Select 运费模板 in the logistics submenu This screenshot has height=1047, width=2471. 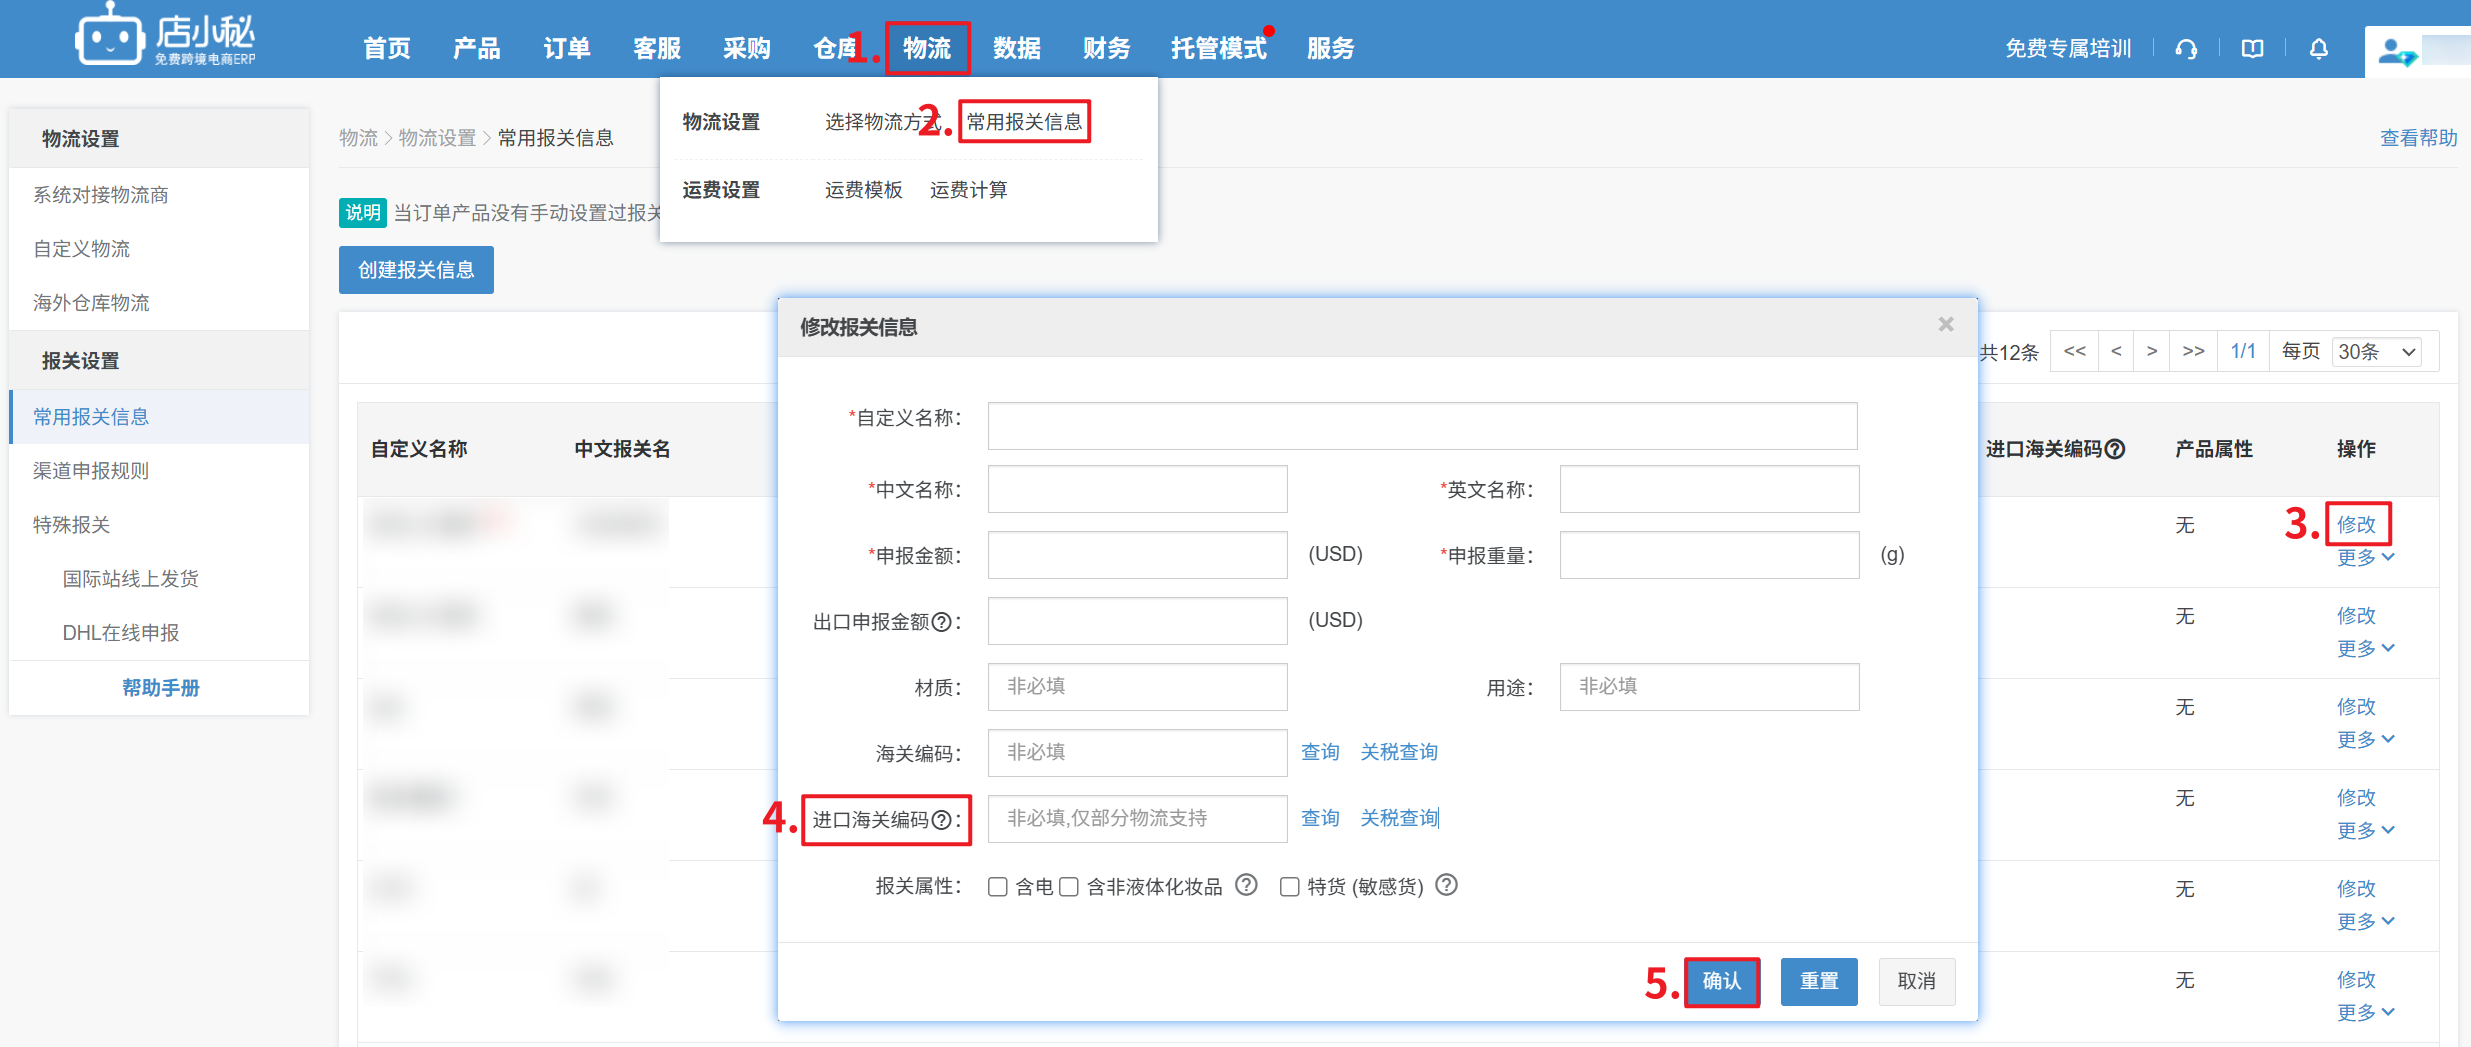[x=863, y=190]
